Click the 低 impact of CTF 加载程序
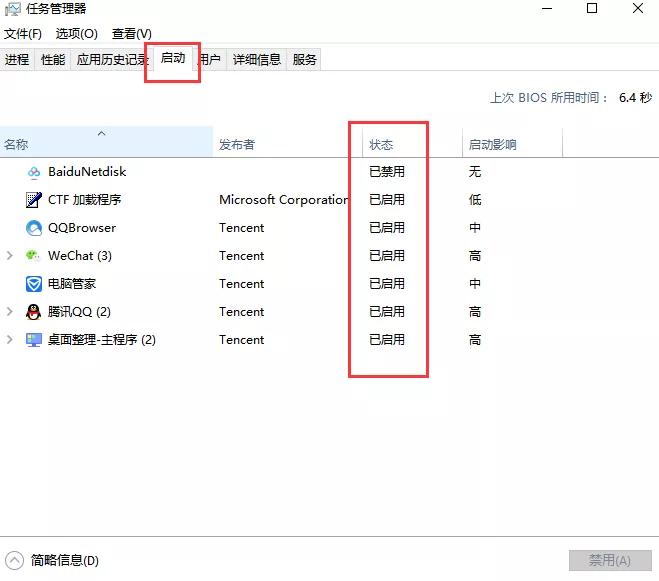This screenshot has height=581, width=659. pyautogui.click(x=475, y=200)
